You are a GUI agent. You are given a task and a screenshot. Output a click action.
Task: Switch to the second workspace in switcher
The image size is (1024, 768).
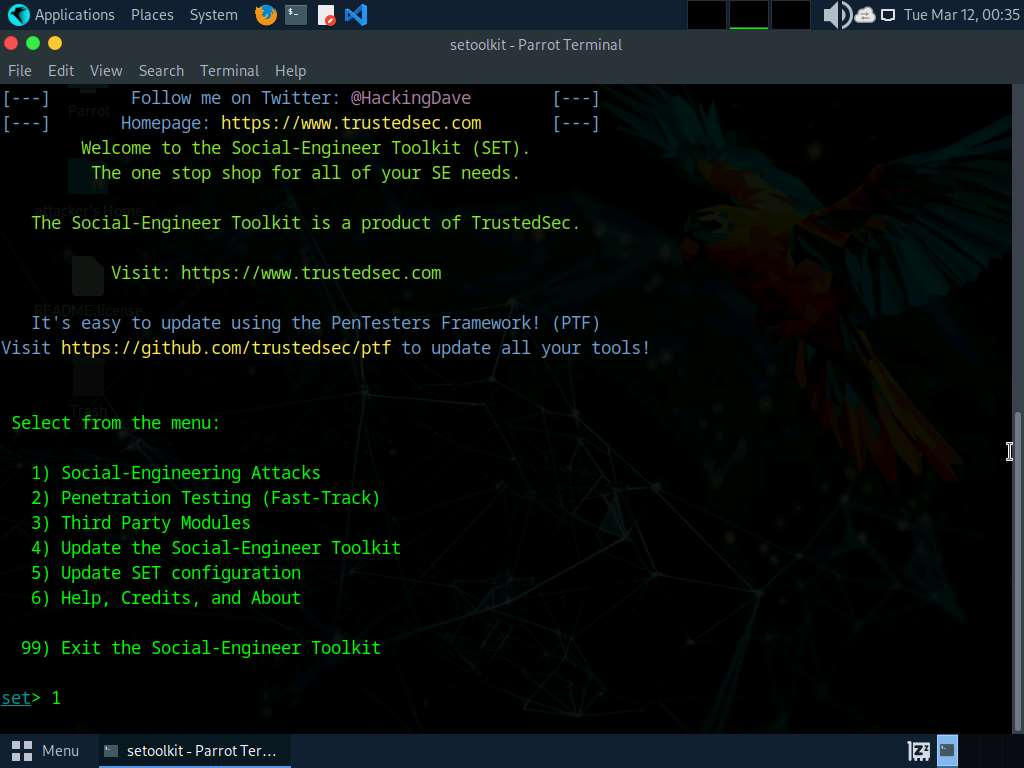coord(748,15)
